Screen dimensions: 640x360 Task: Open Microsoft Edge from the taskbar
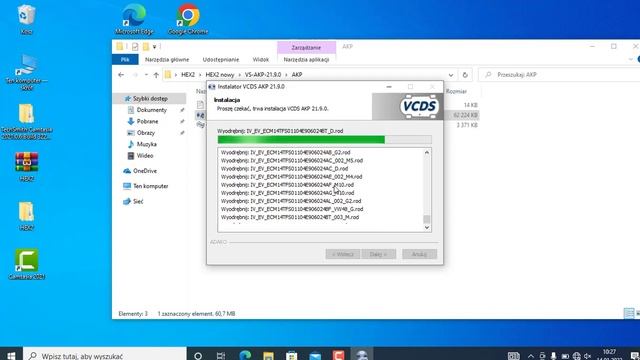(245, 356)
